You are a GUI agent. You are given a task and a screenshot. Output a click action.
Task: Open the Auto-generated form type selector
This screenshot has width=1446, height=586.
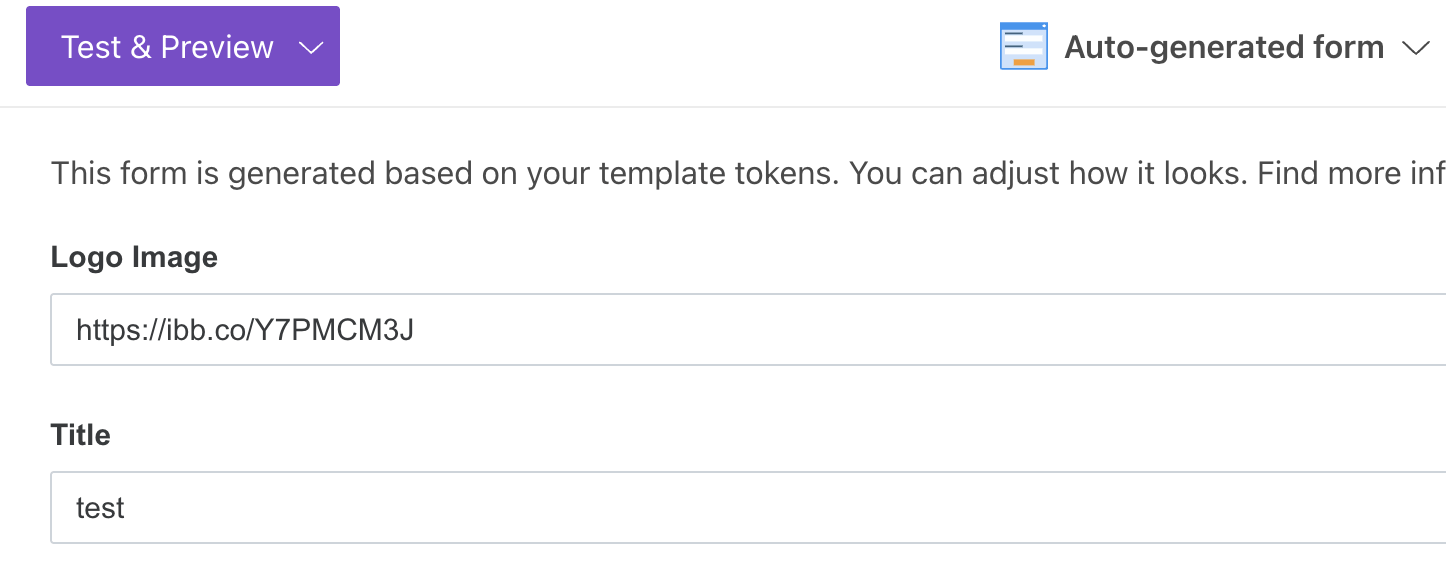coord(1223,47)
